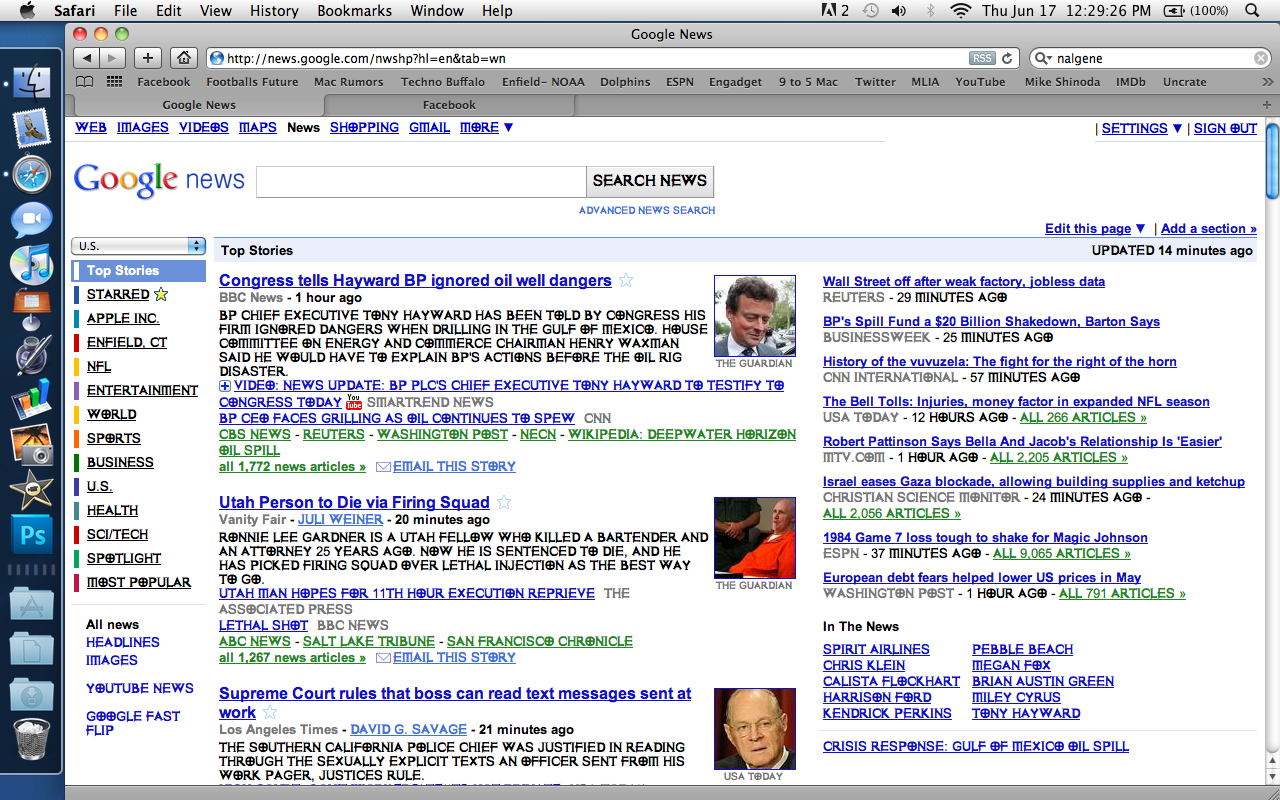
Task: Launch the Mail stamp icon in Dock
Action: [31, 130]
